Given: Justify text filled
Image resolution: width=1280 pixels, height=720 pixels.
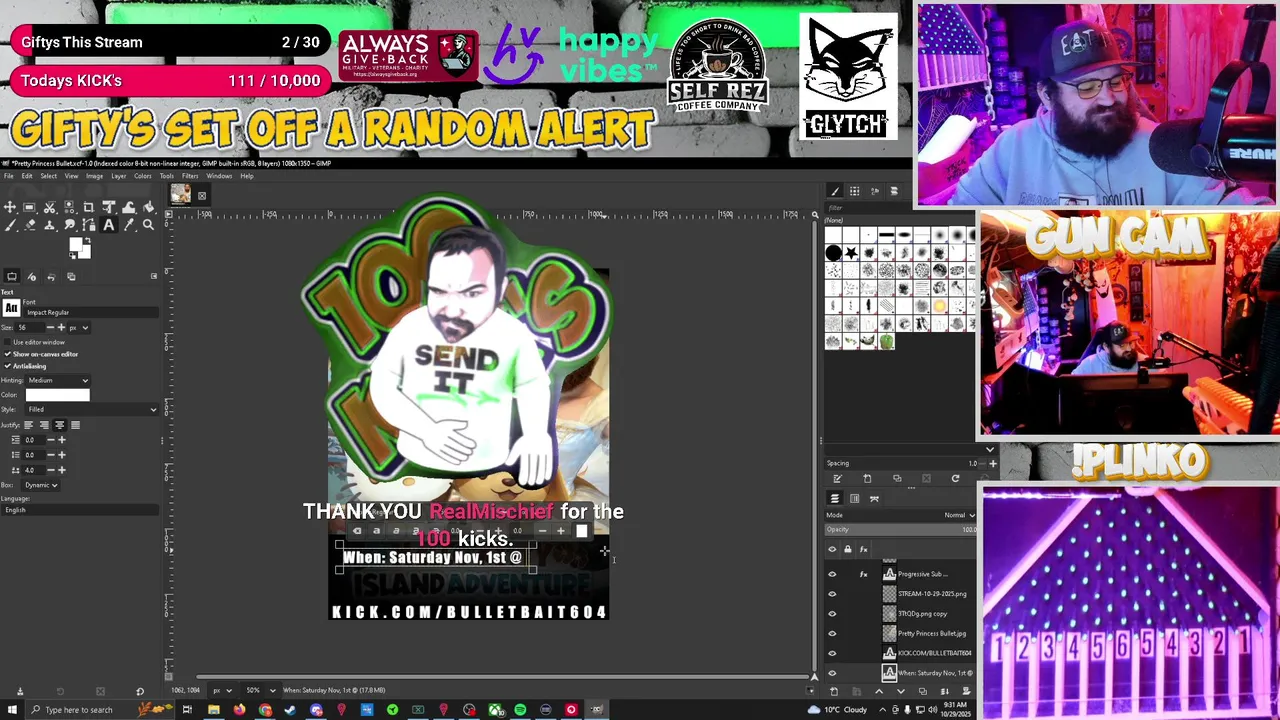Looking at the screenshot, I should pyautogui.click(x=75, y=425).
